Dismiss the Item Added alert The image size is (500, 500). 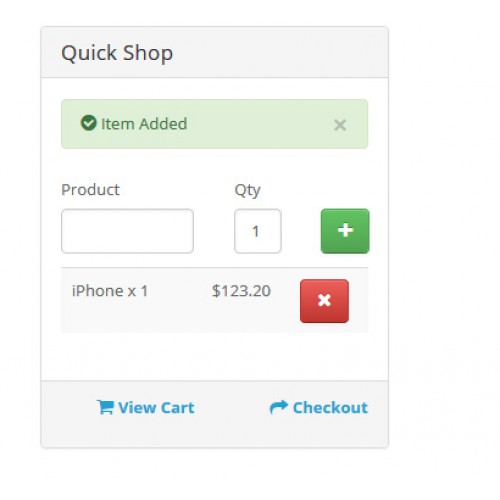(340, 125)
